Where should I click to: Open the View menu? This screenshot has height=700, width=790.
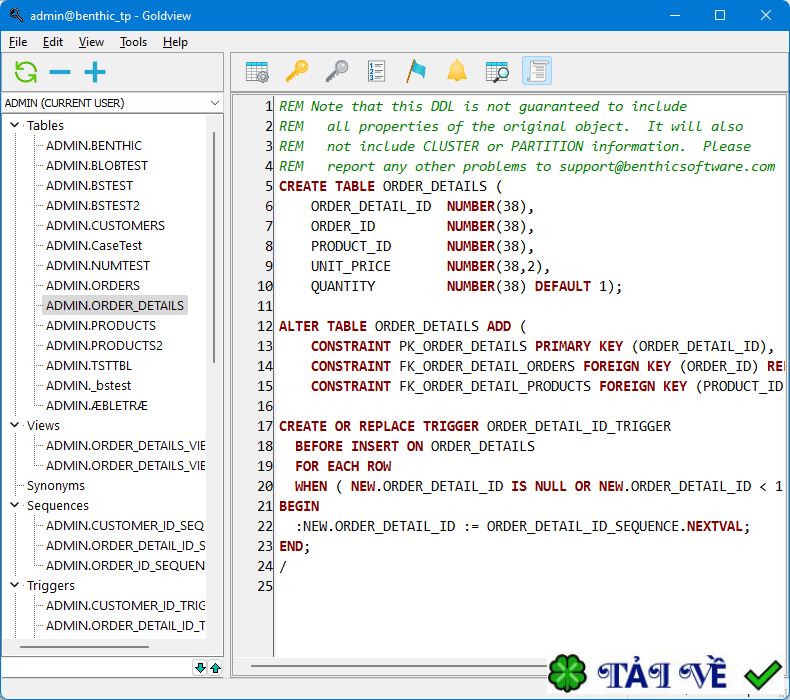tap(91, 42)
